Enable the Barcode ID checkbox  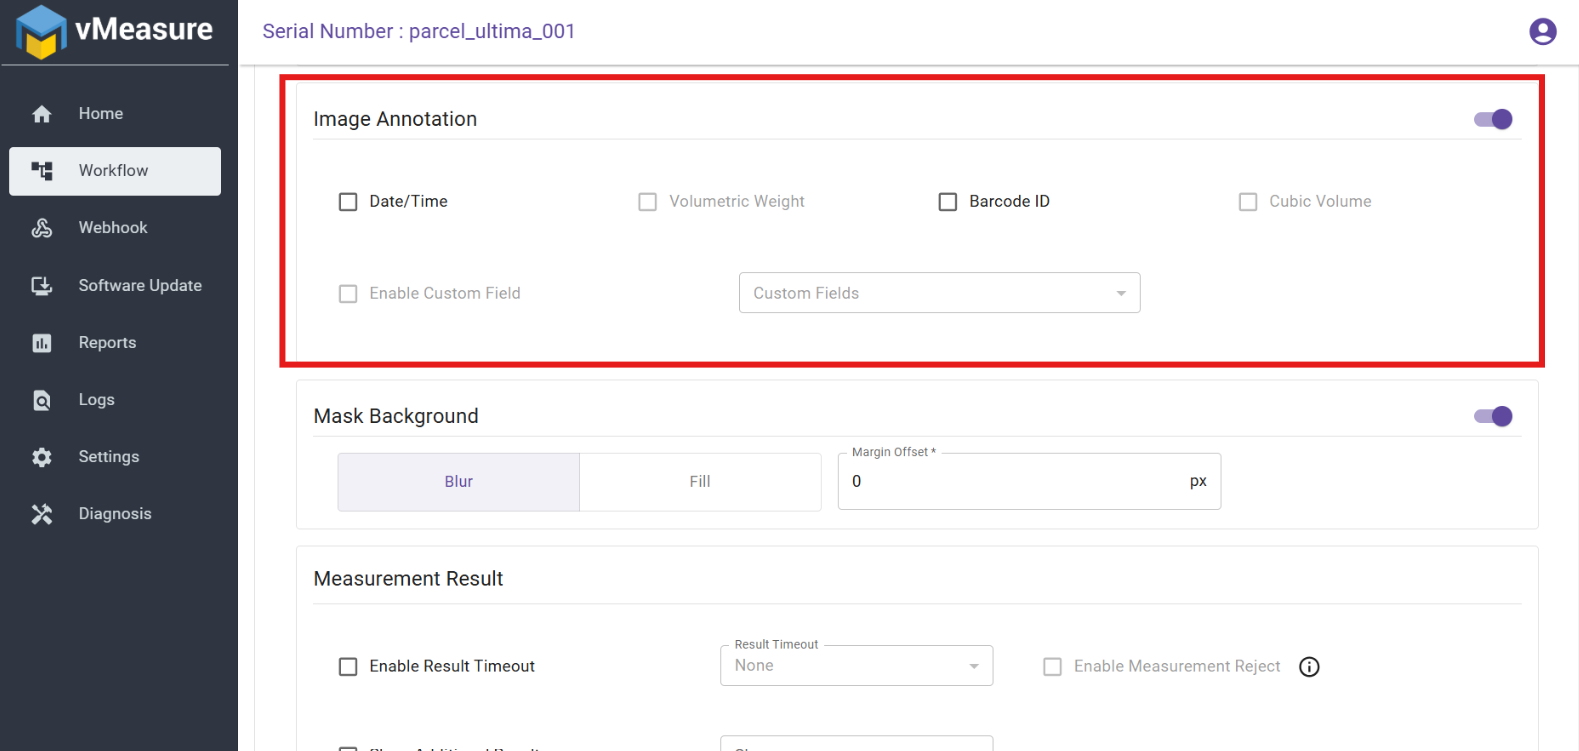pos(948,202)
